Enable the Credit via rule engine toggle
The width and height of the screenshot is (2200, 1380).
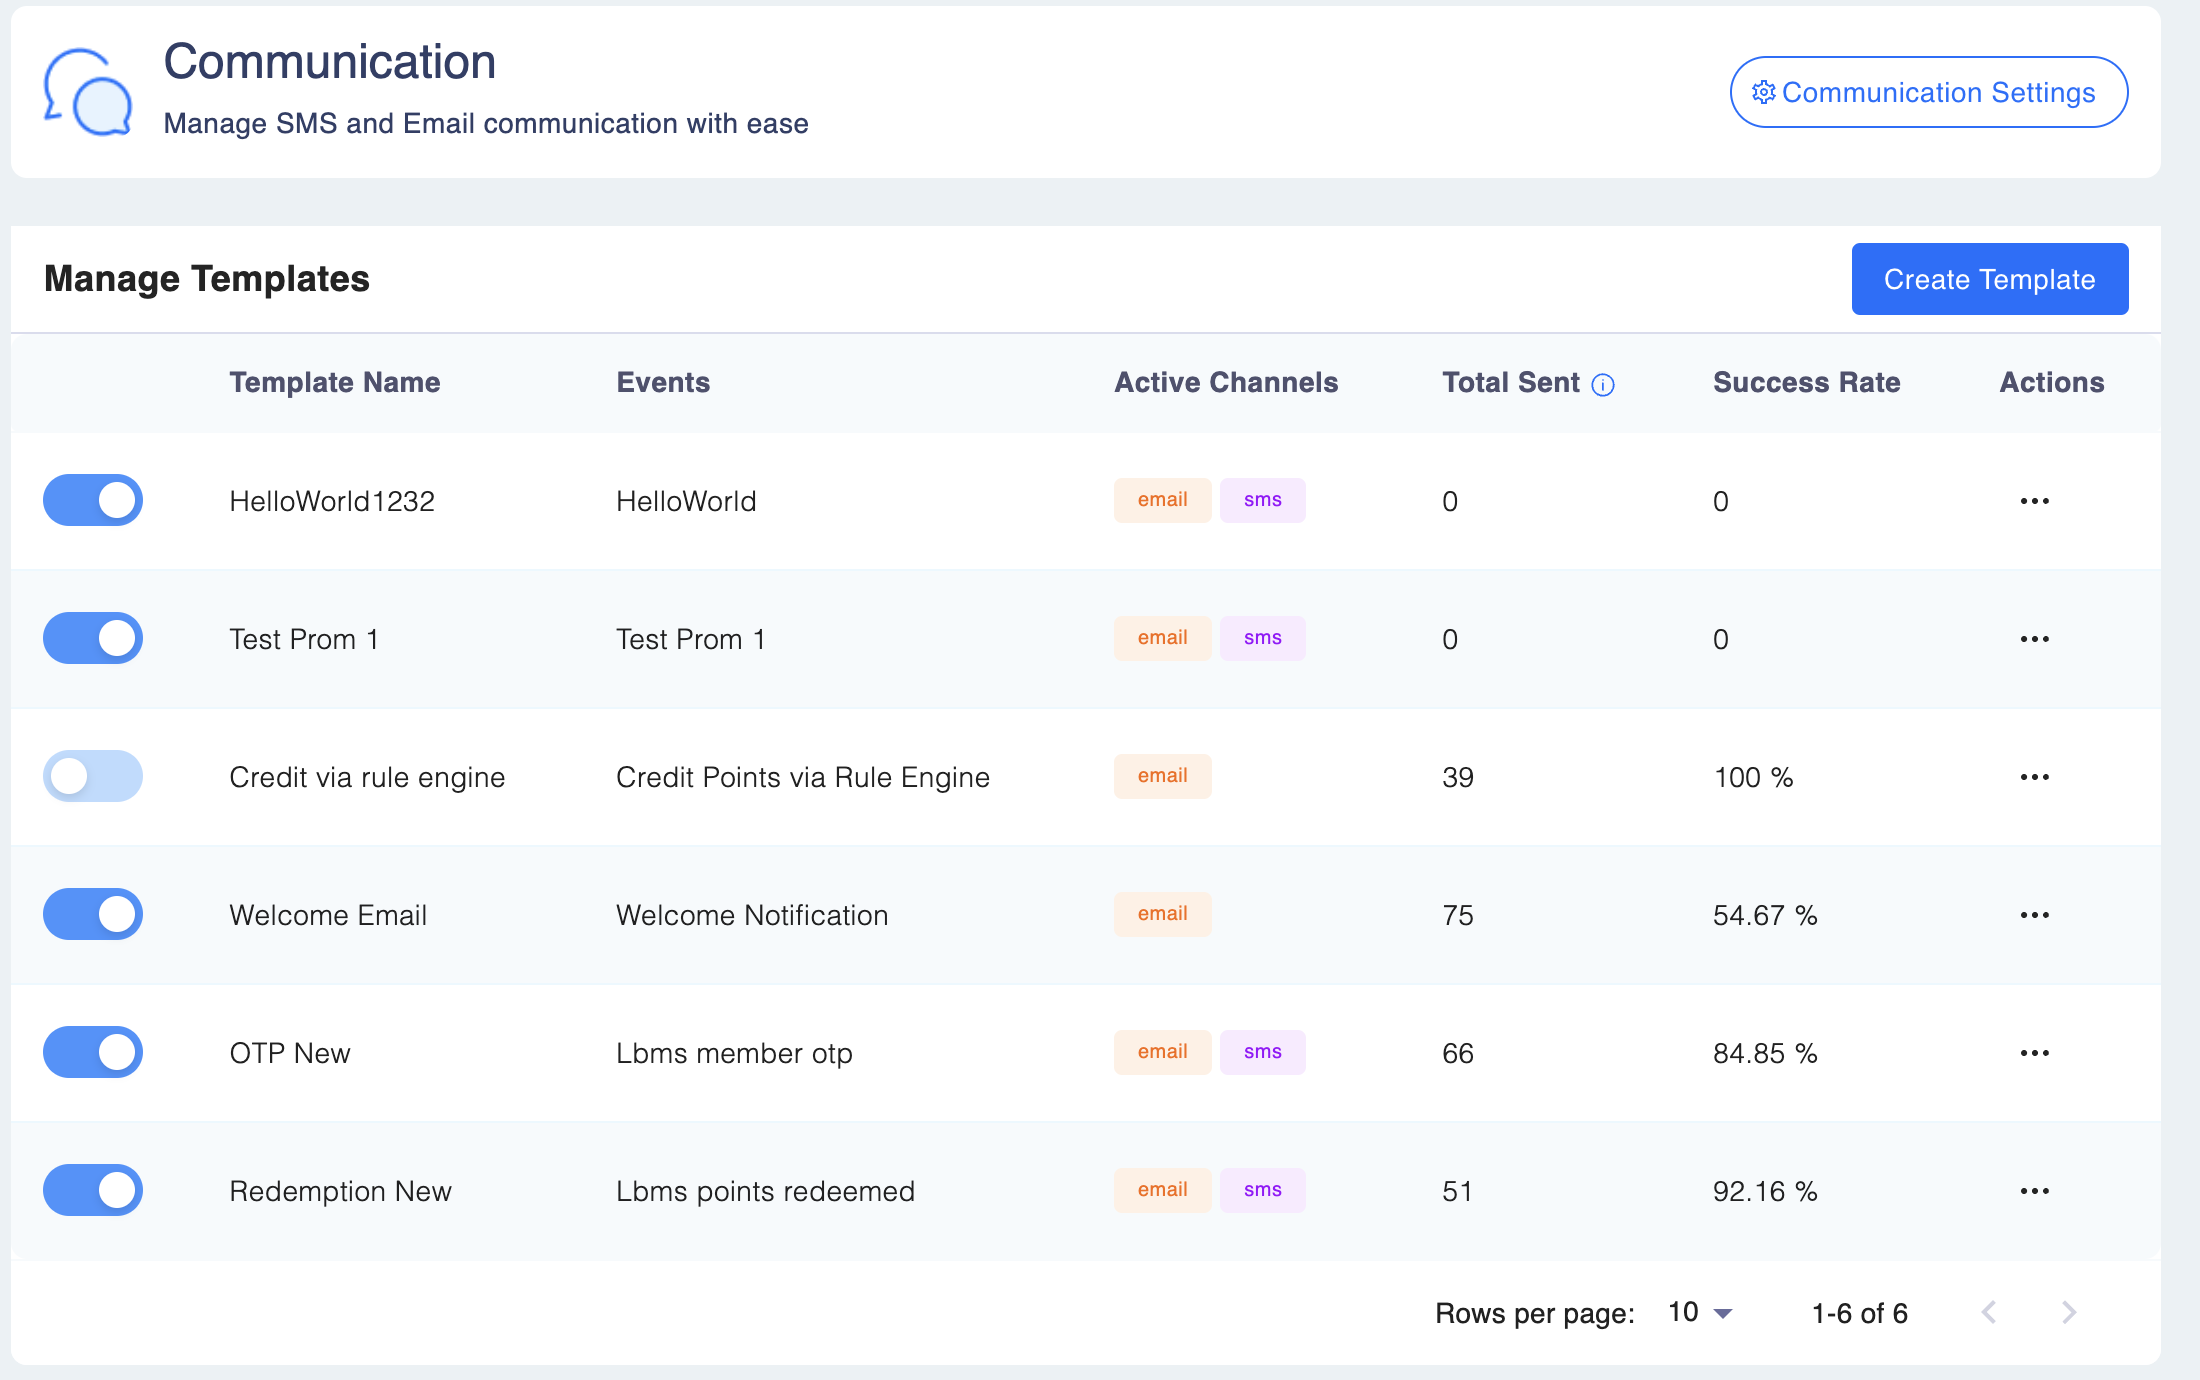coord(93,776)
